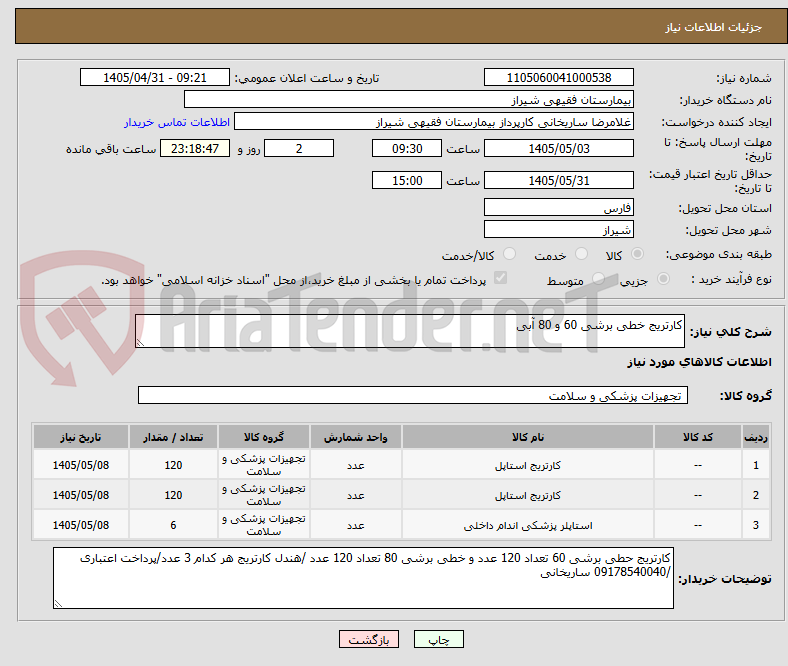Click the unit عدد in row 2

(x=356, y=496)
